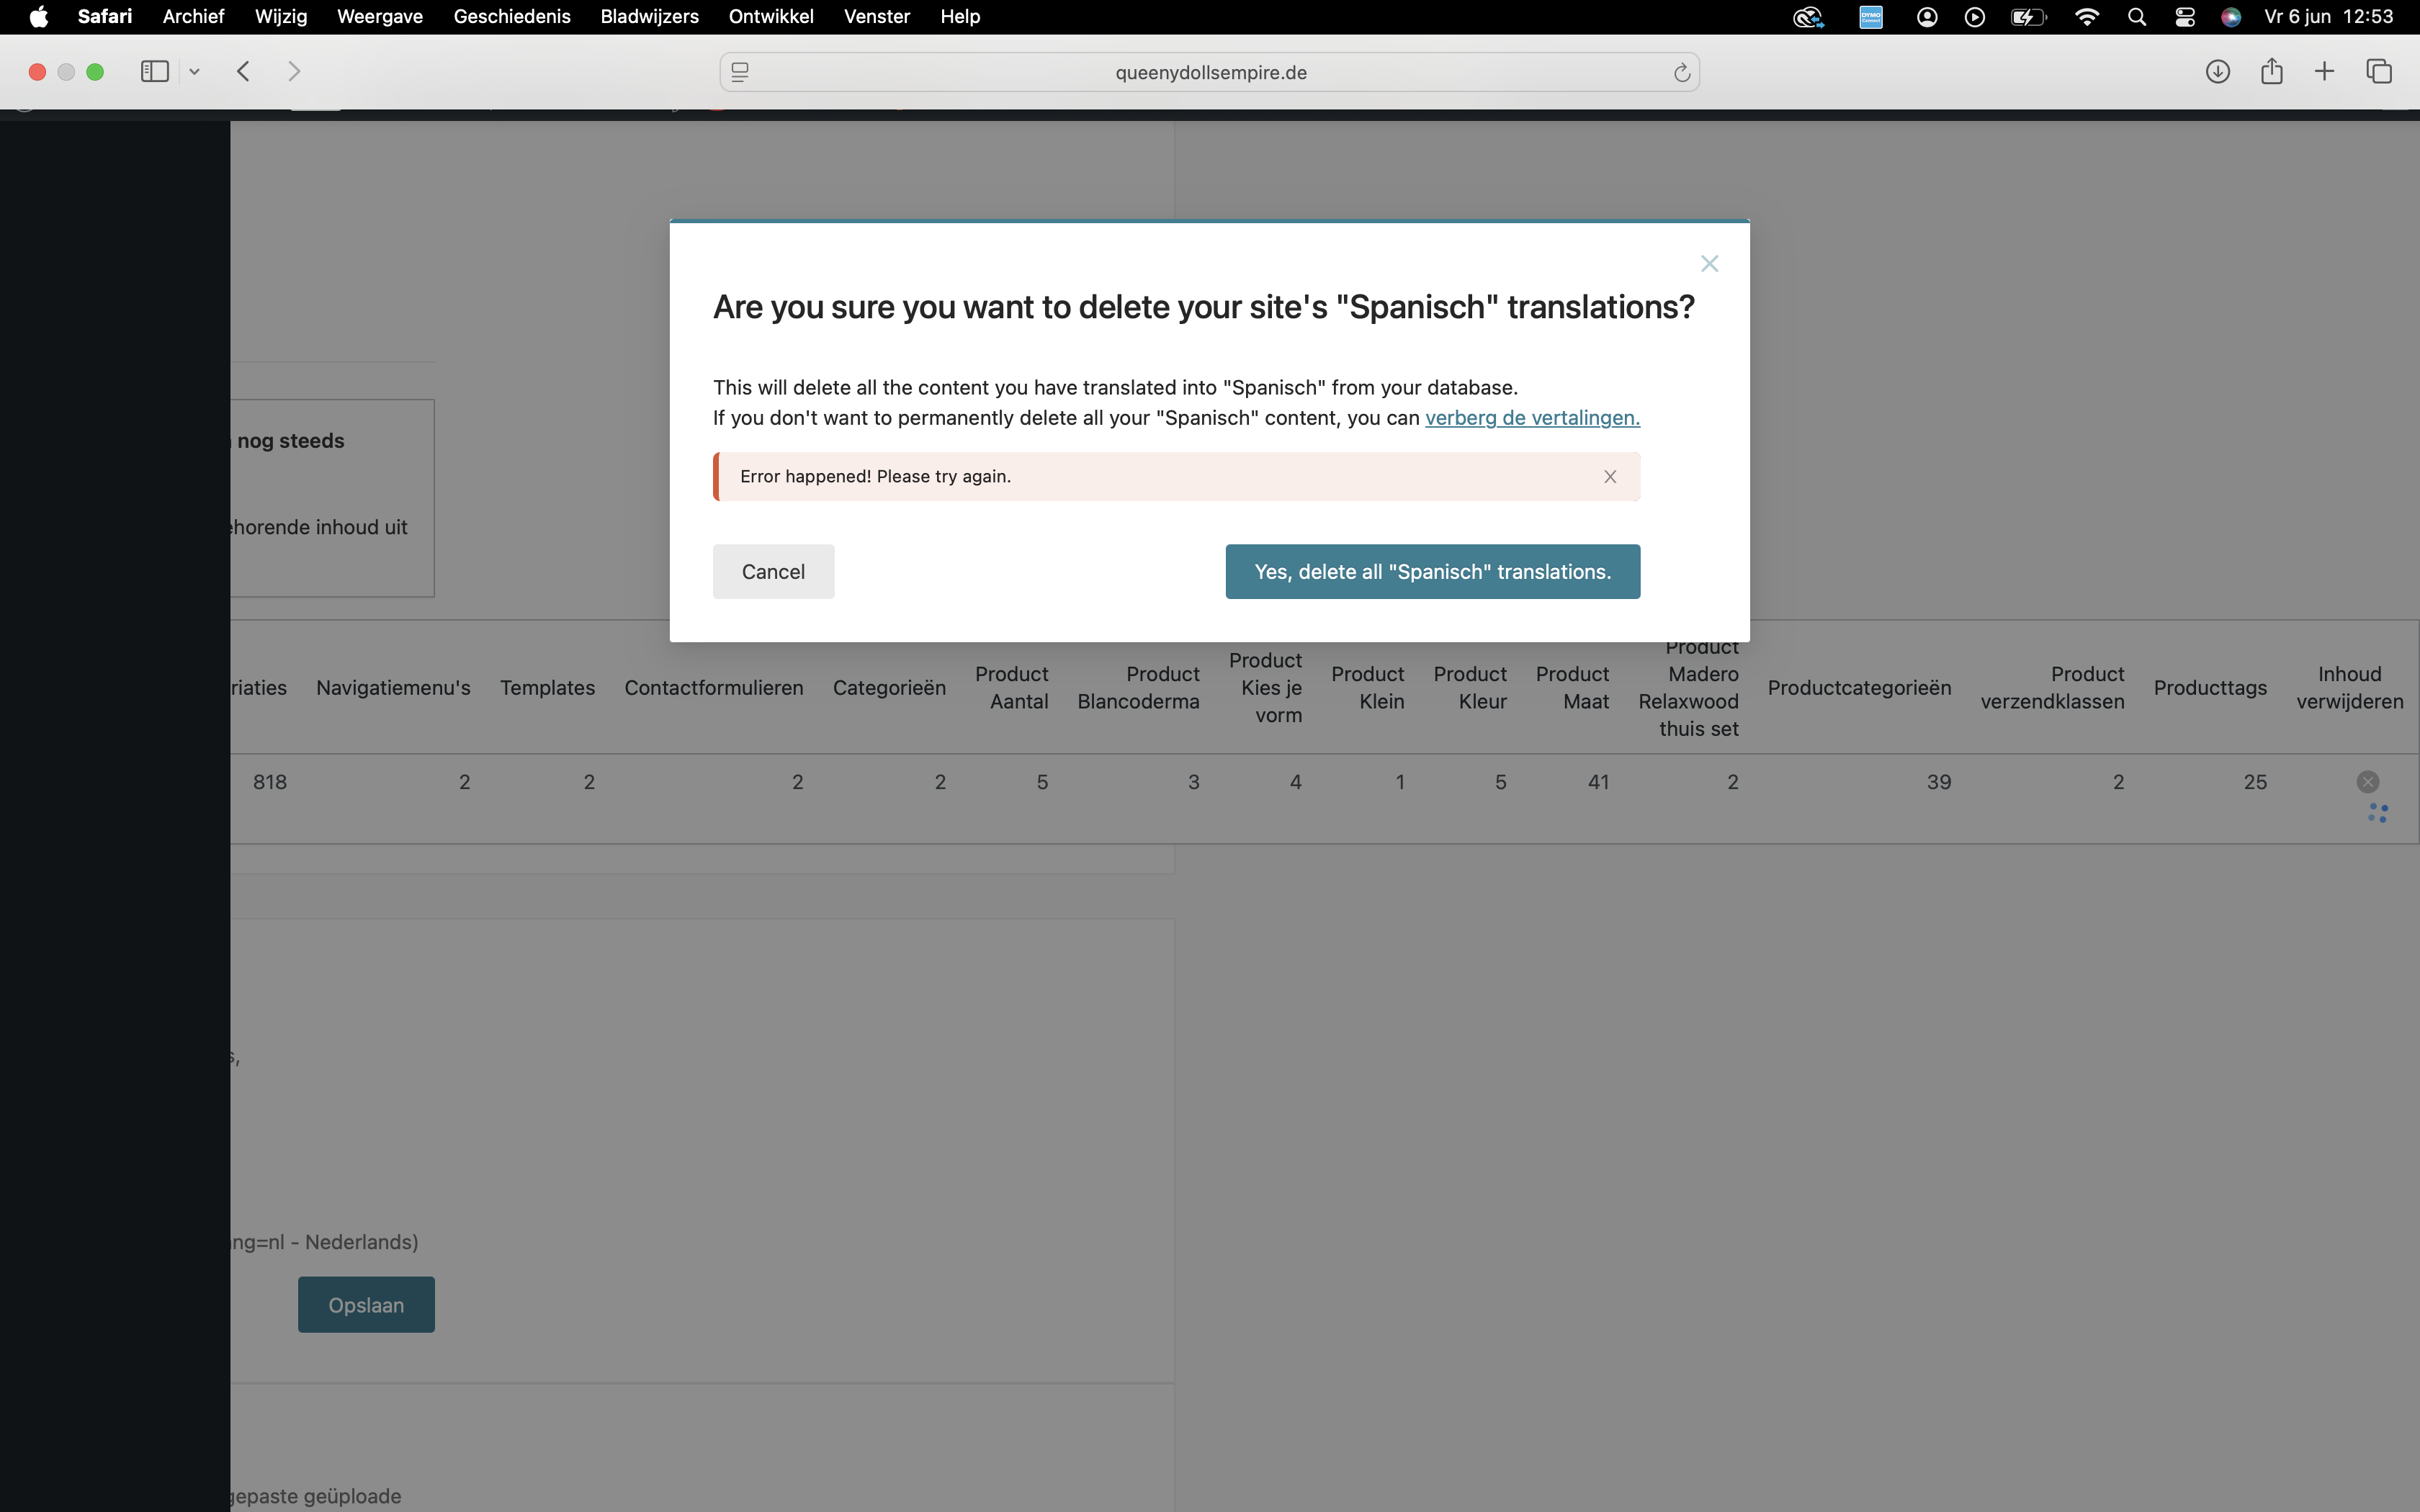The image size is (2420, 1512).
Task: Click the delete content circle icon in table row
Action: click(2367, 782)
